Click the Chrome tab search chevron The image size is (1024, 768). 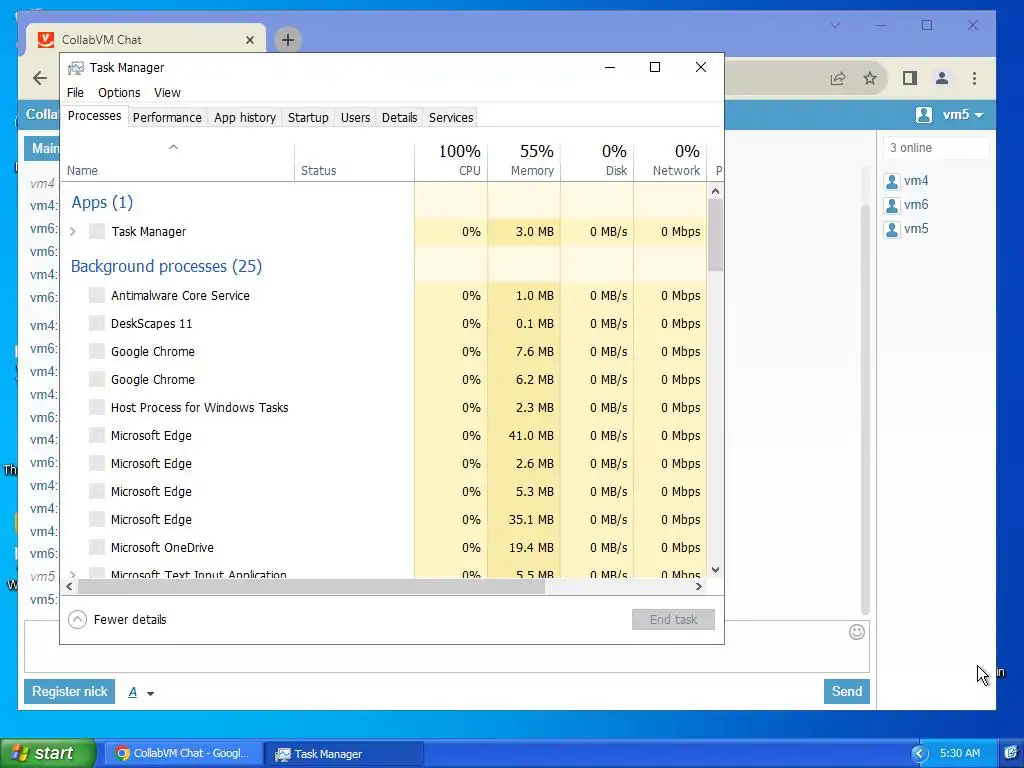pos(835,26)
